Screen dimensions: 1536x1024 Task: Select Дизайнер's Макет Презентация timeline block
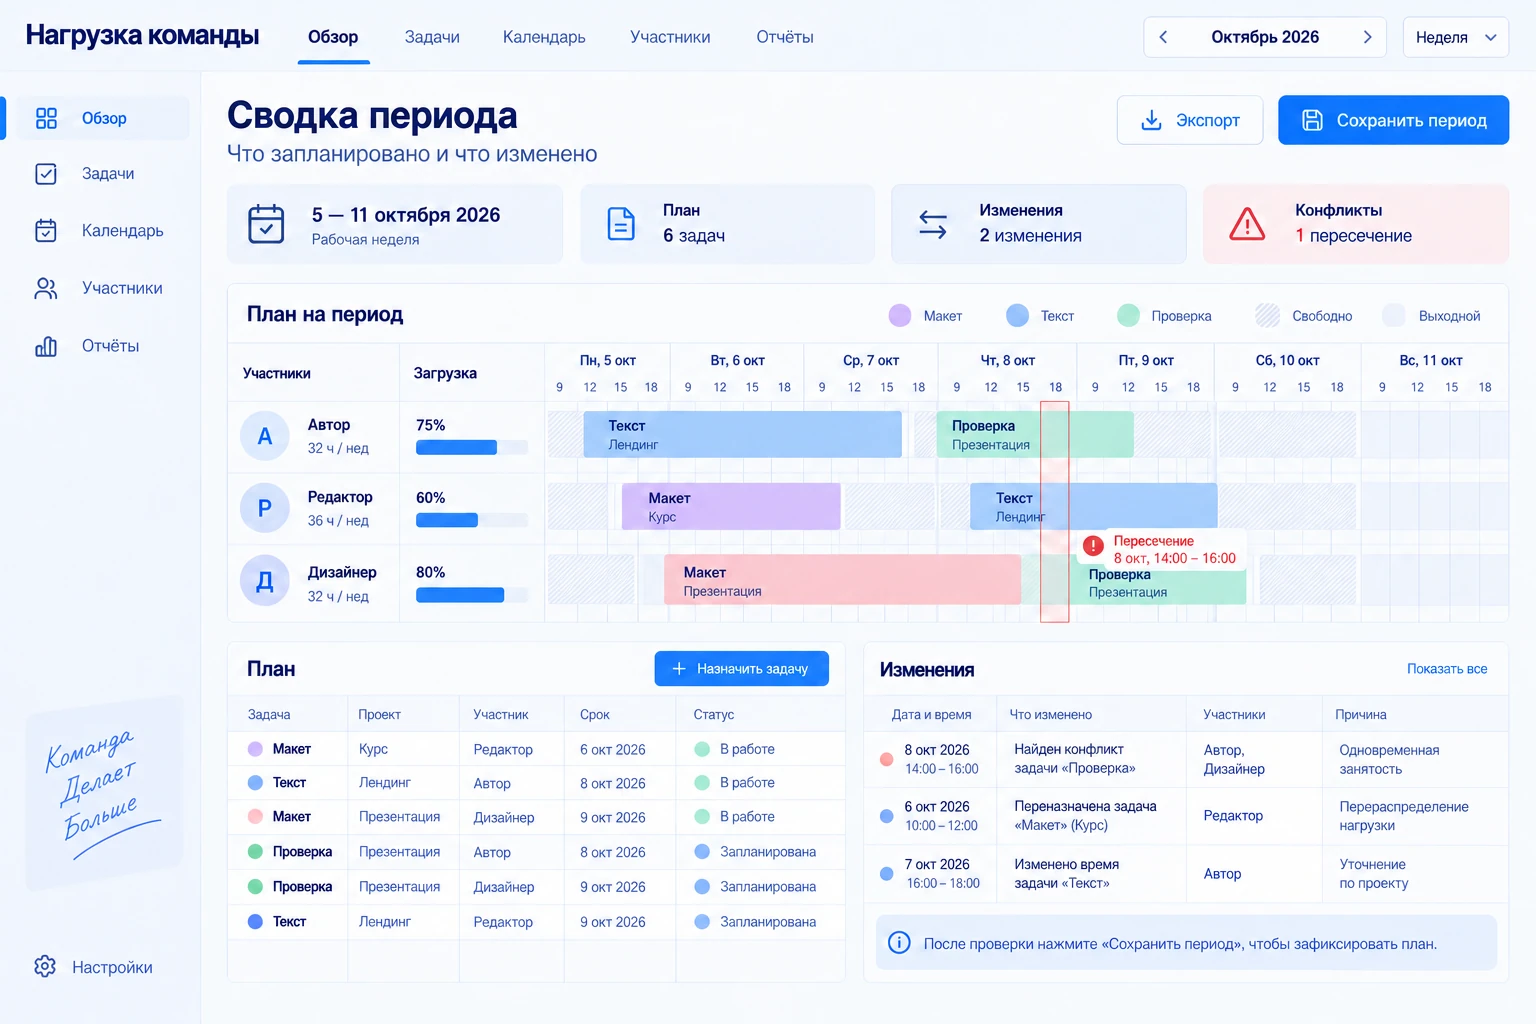tap(843, 580)
